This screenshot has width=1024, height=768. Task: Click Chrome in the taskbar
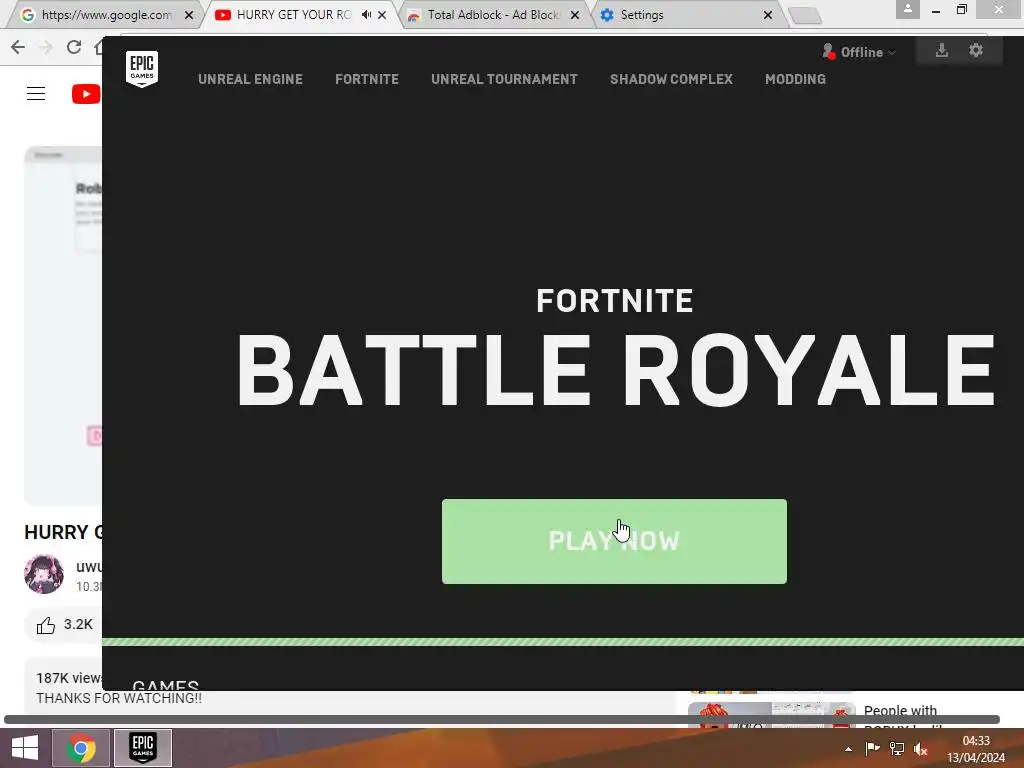tap(81, 748)
